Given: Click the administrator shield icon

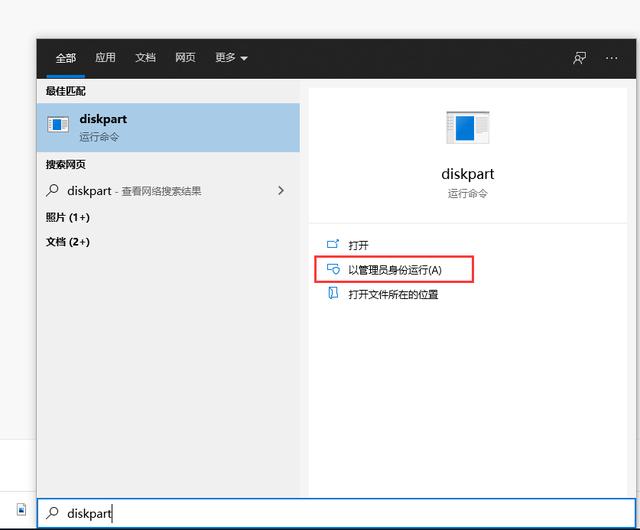Looking at the screenshot, I should point(333,269).
